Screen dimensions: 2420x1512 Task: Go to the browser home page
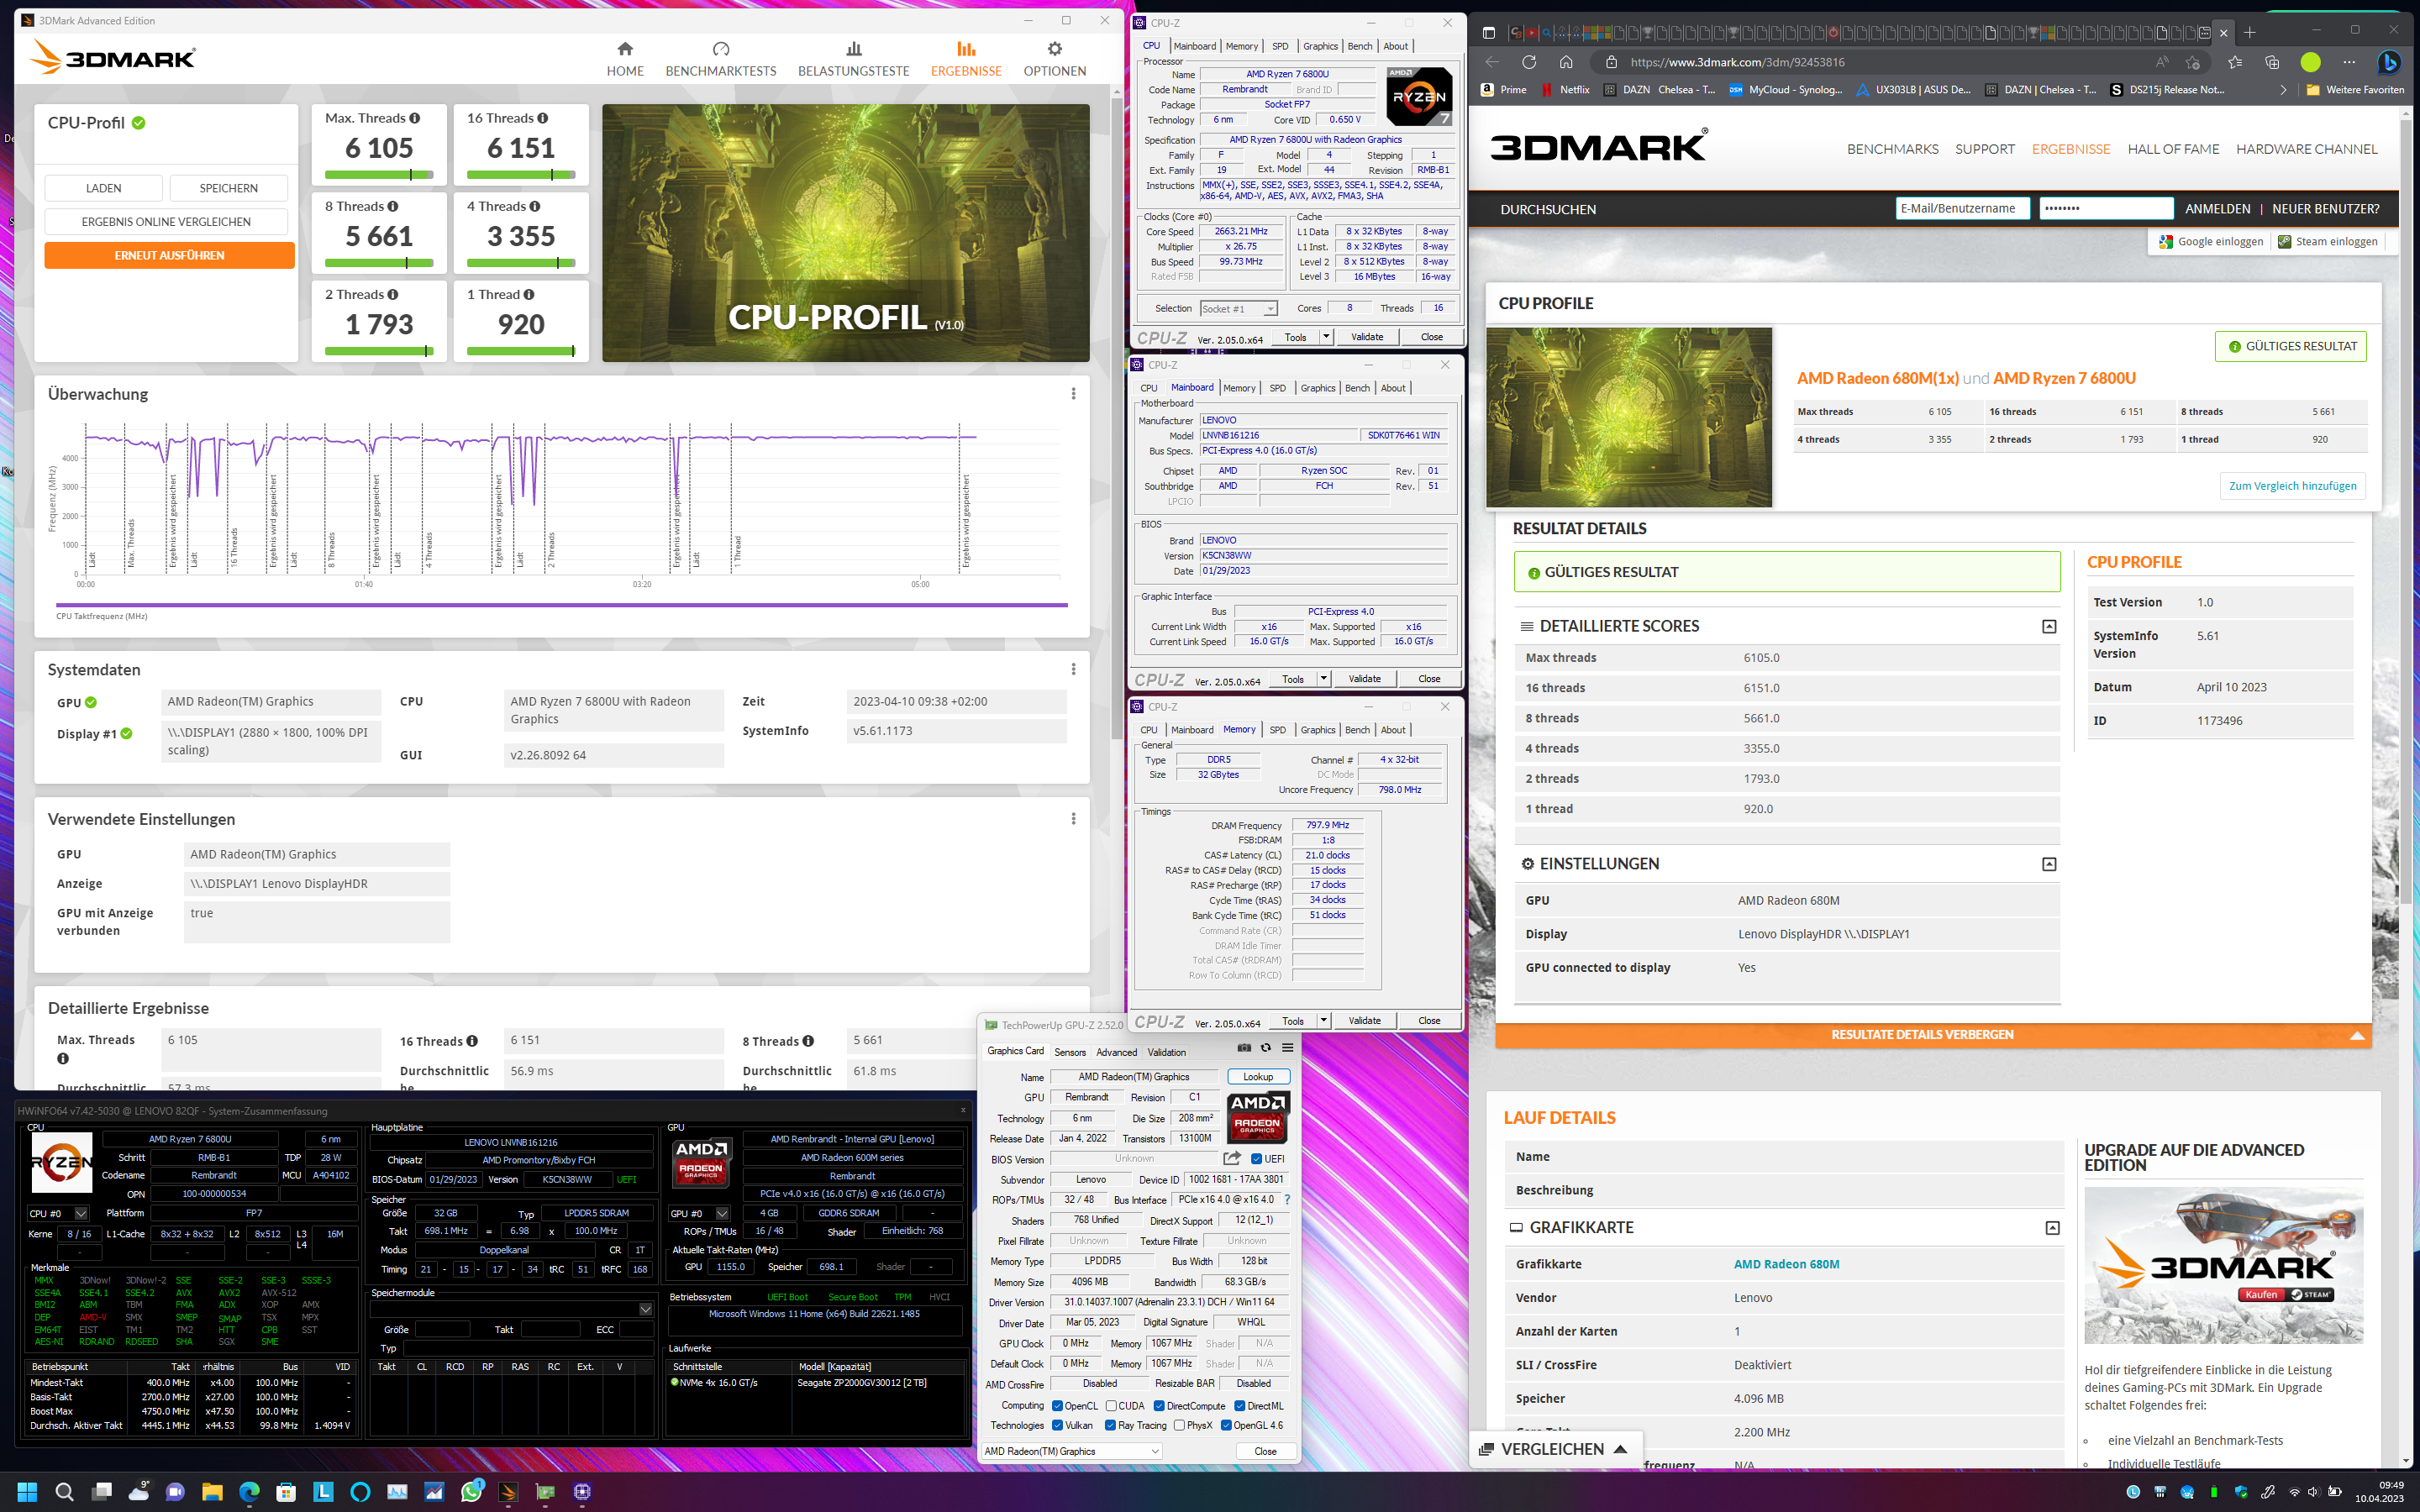(x=1566, y=62)
